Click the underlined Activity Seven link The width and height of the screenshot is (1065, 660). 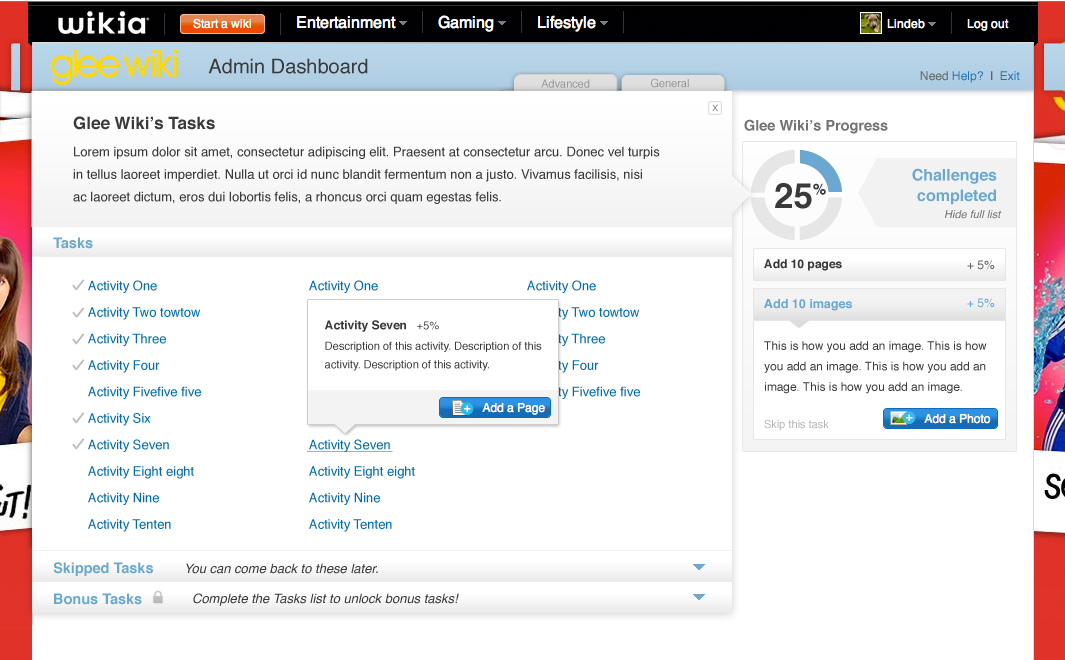(350, 445)
